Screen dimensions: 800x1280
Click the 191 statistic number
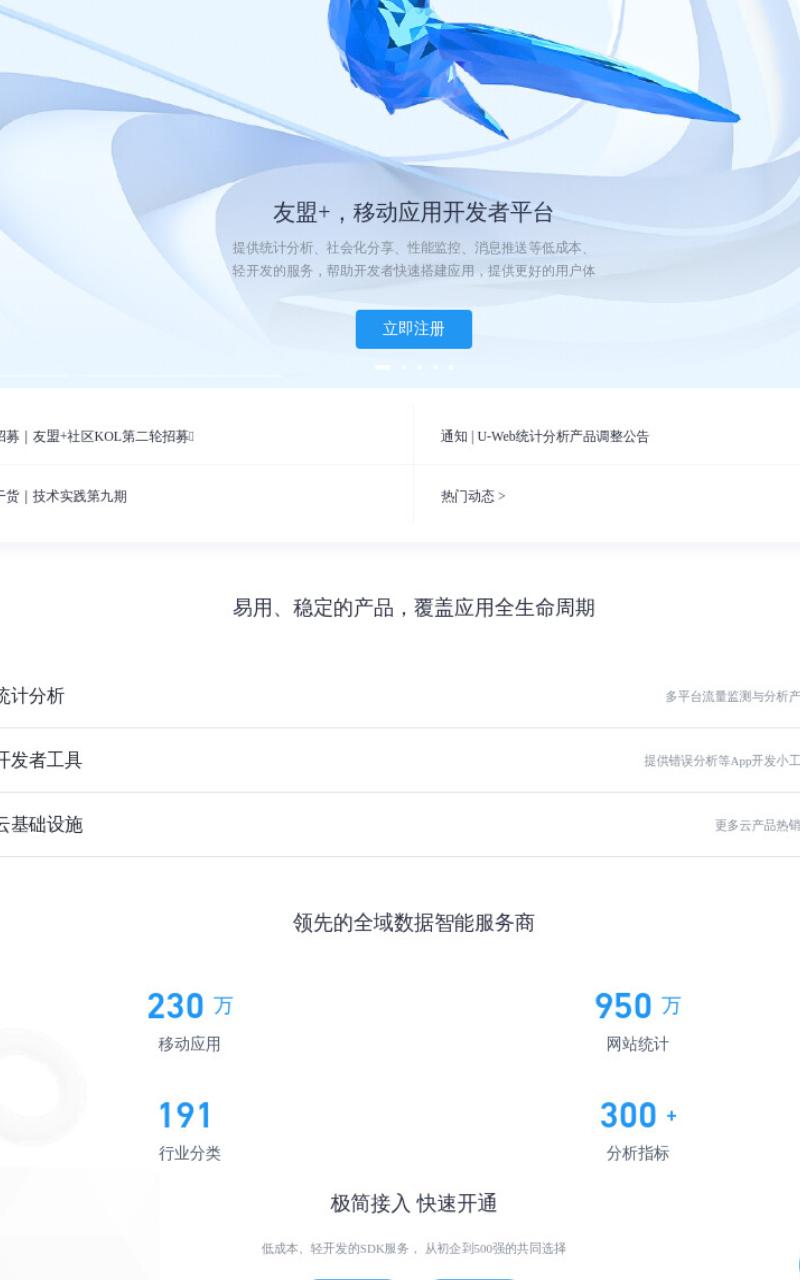pos(186,1115)
